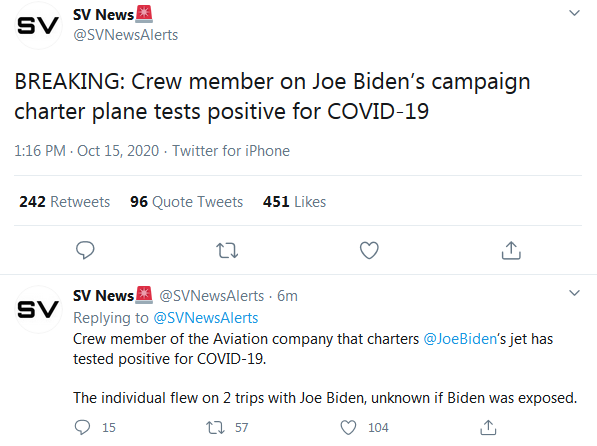Open the 1:16 PM Oct 15, 2020 timestamp
The height and width of the screenshot is (446, 597).
coord(86,151)
